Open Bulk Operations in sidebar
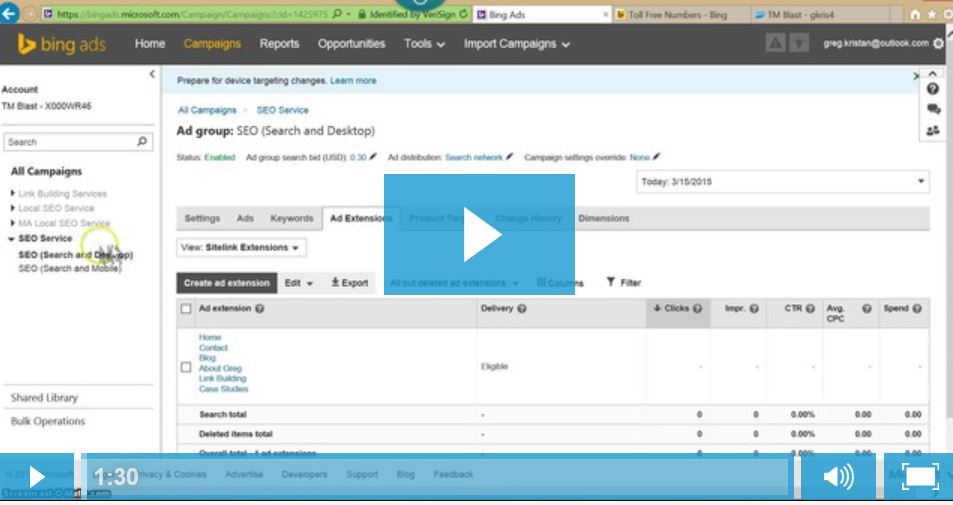 (48, 421)
